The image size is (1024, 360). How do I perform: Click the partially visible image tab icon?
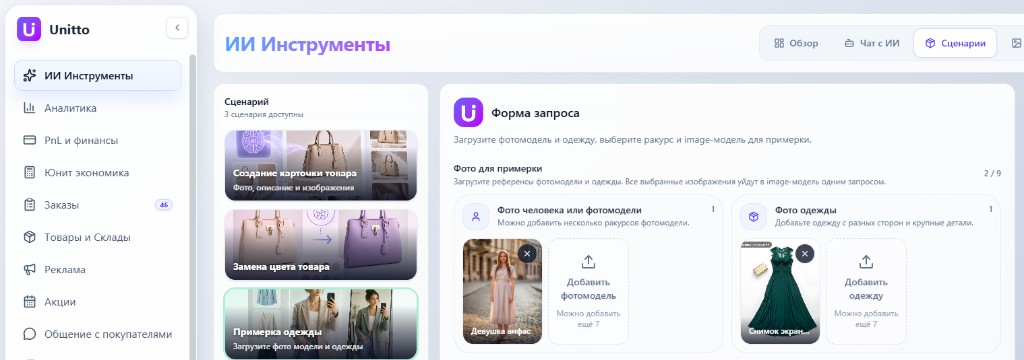1016,43
